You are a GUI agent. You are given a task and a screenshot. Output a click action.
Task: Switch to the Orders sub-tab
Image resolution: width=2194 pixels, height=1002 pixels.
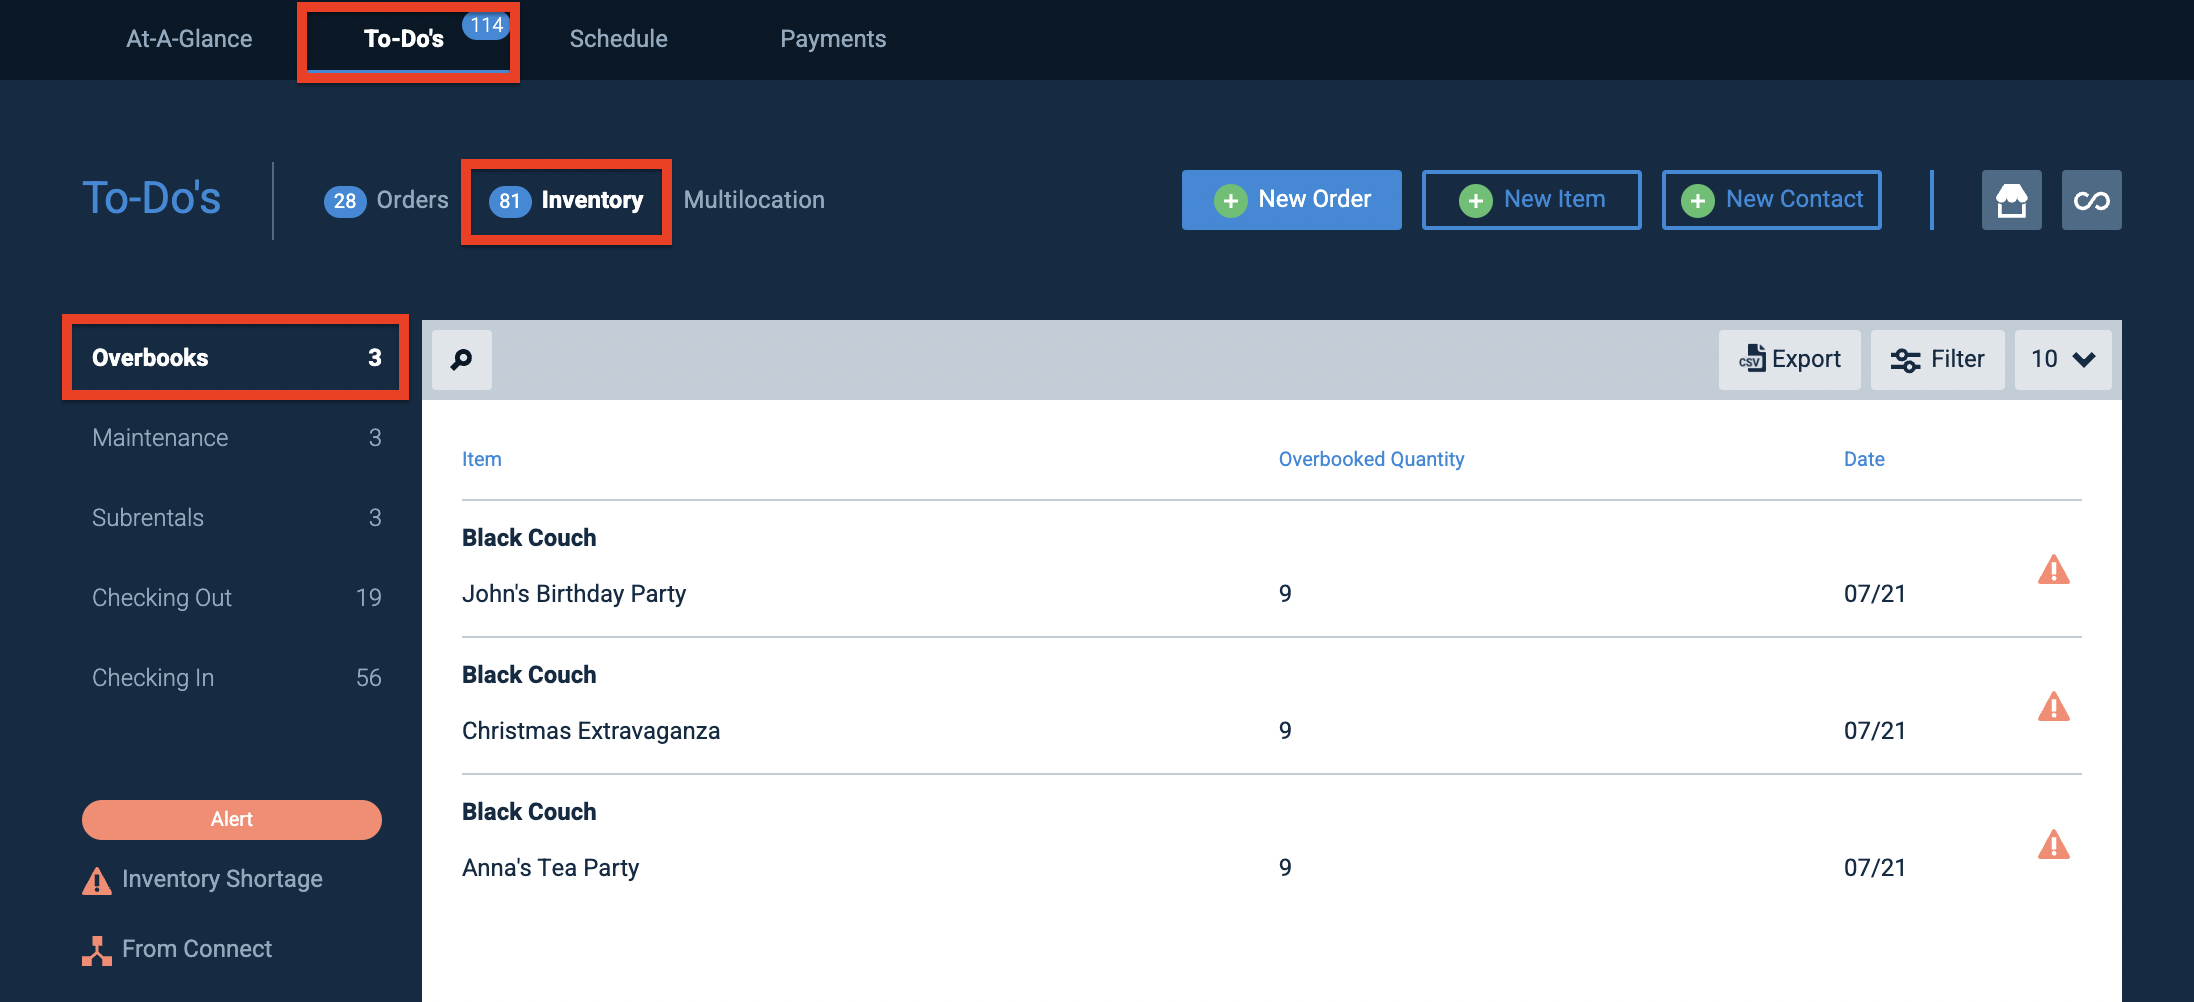pos(386,200)
